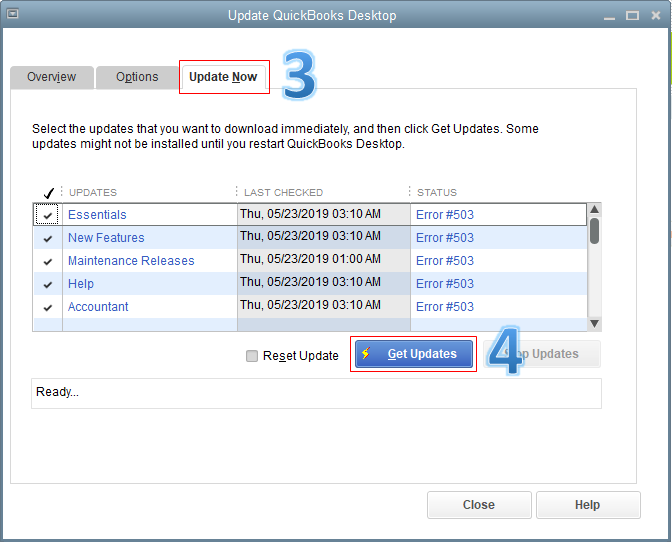The width and height of the screenshot is (672, 544).
Task: Uncheck the Maintenance Releases checkbox
Action: tap(48, 261)
